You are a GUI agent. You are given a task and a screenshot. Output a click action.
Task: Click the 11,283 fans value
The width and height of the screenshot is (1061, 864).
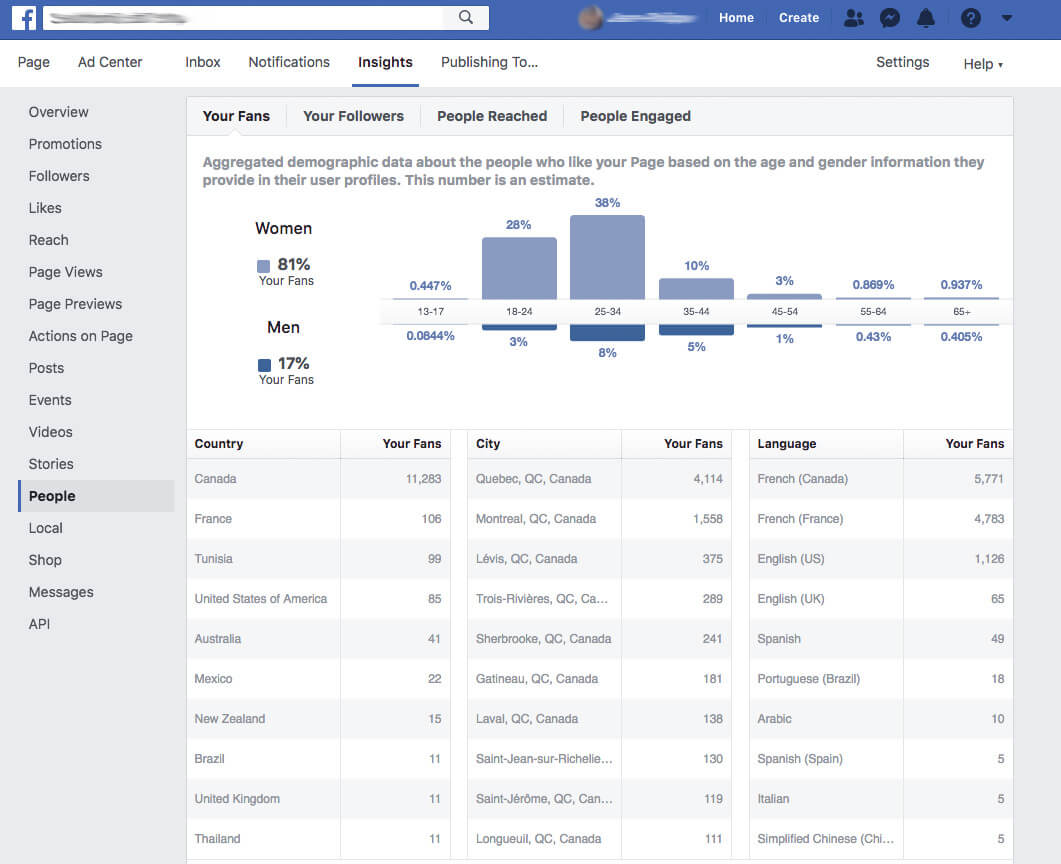424,479
